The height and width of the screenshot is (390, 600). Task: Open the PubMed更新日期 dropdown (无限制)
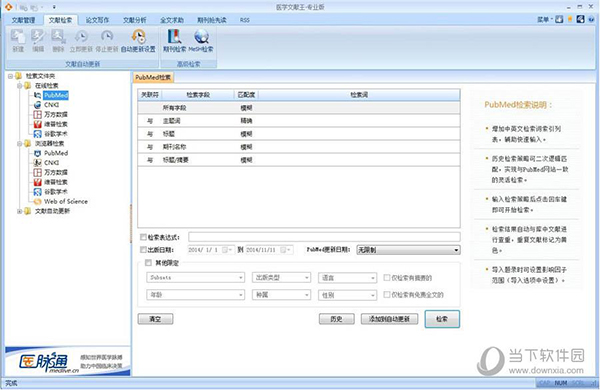(x=408, y=250)
